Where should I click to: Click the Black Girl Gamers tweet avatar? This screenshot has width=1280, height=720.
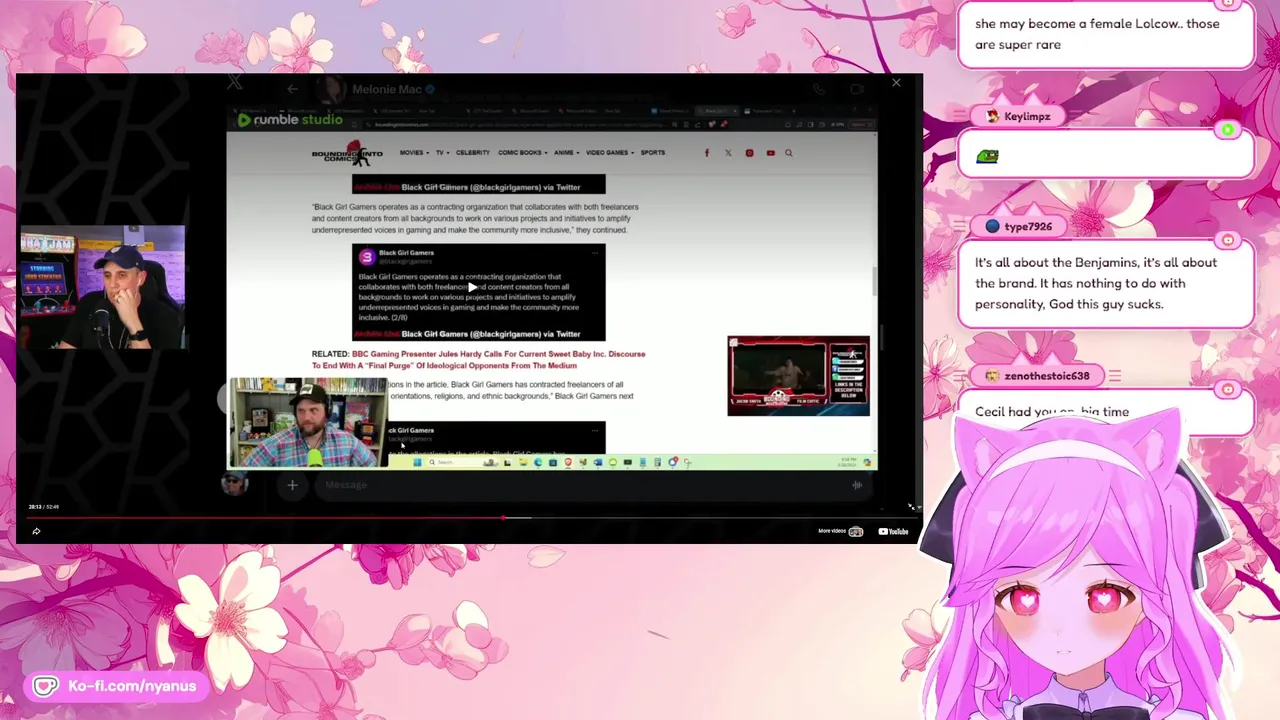pos(366,257)
